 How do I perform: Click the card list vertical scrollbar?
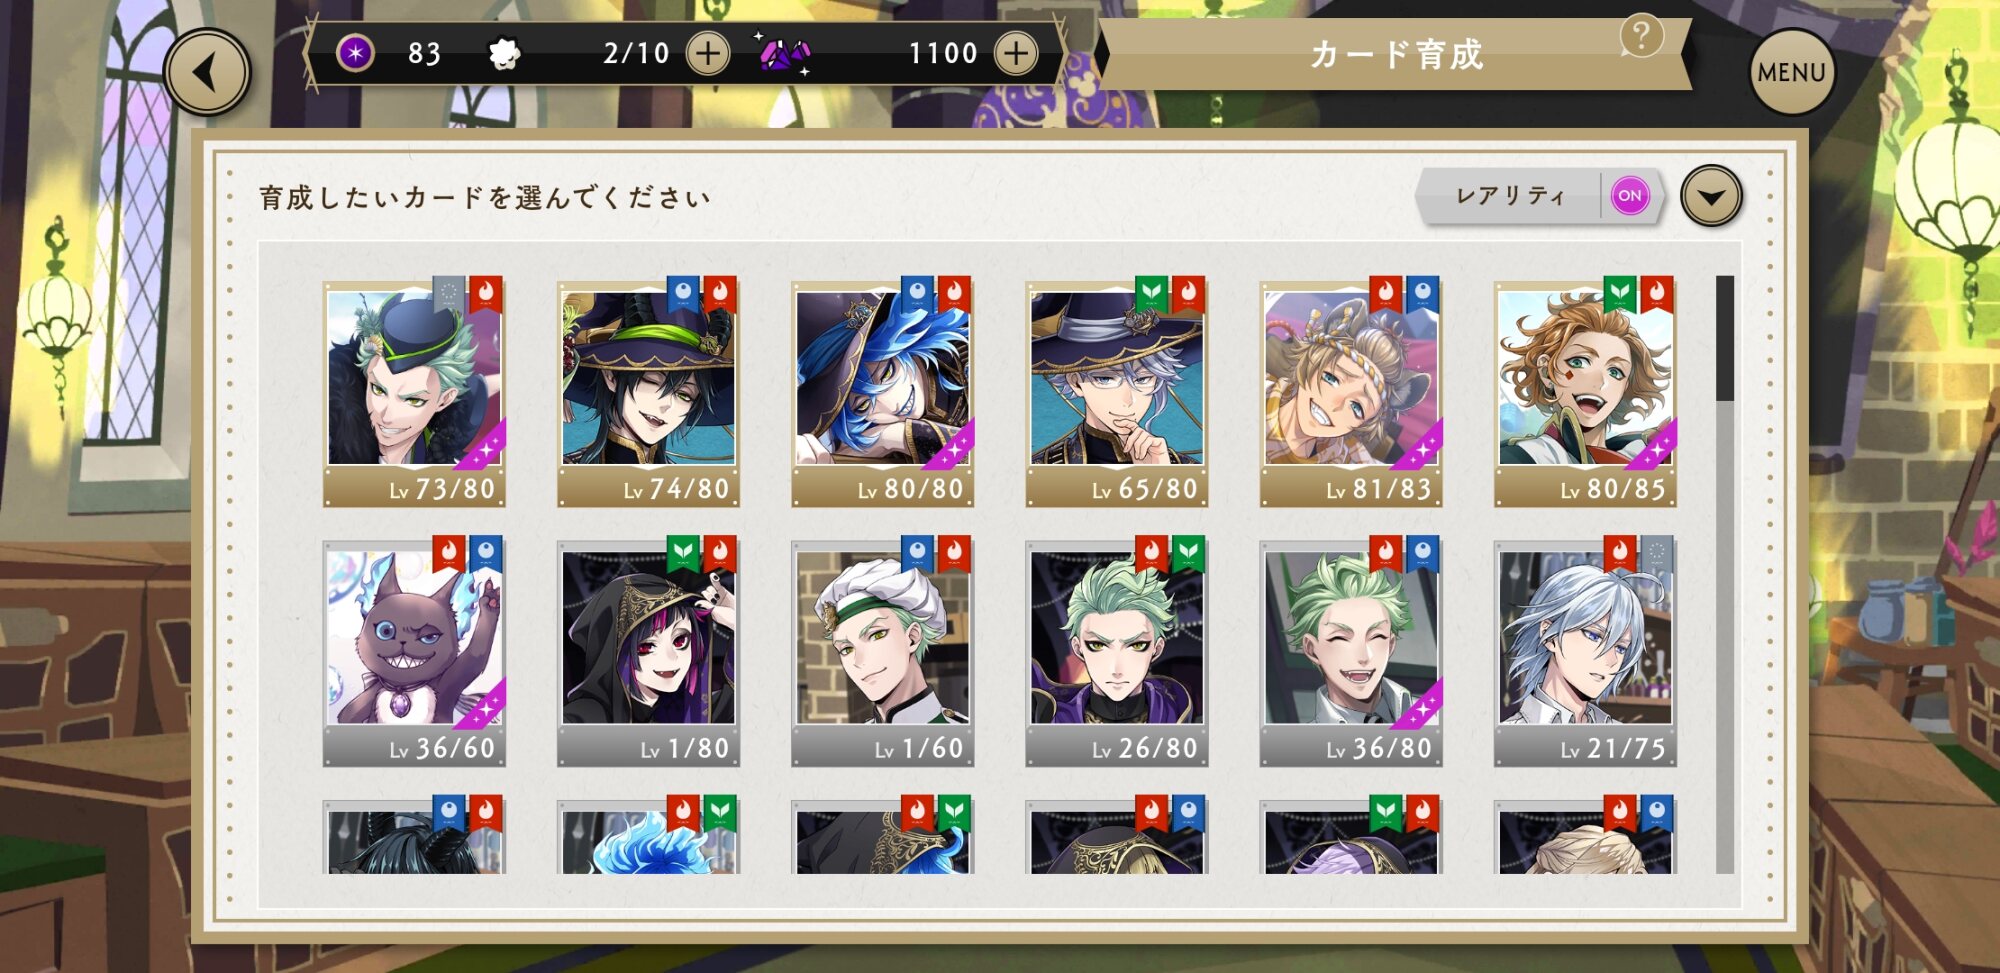tap(1724, 574)
